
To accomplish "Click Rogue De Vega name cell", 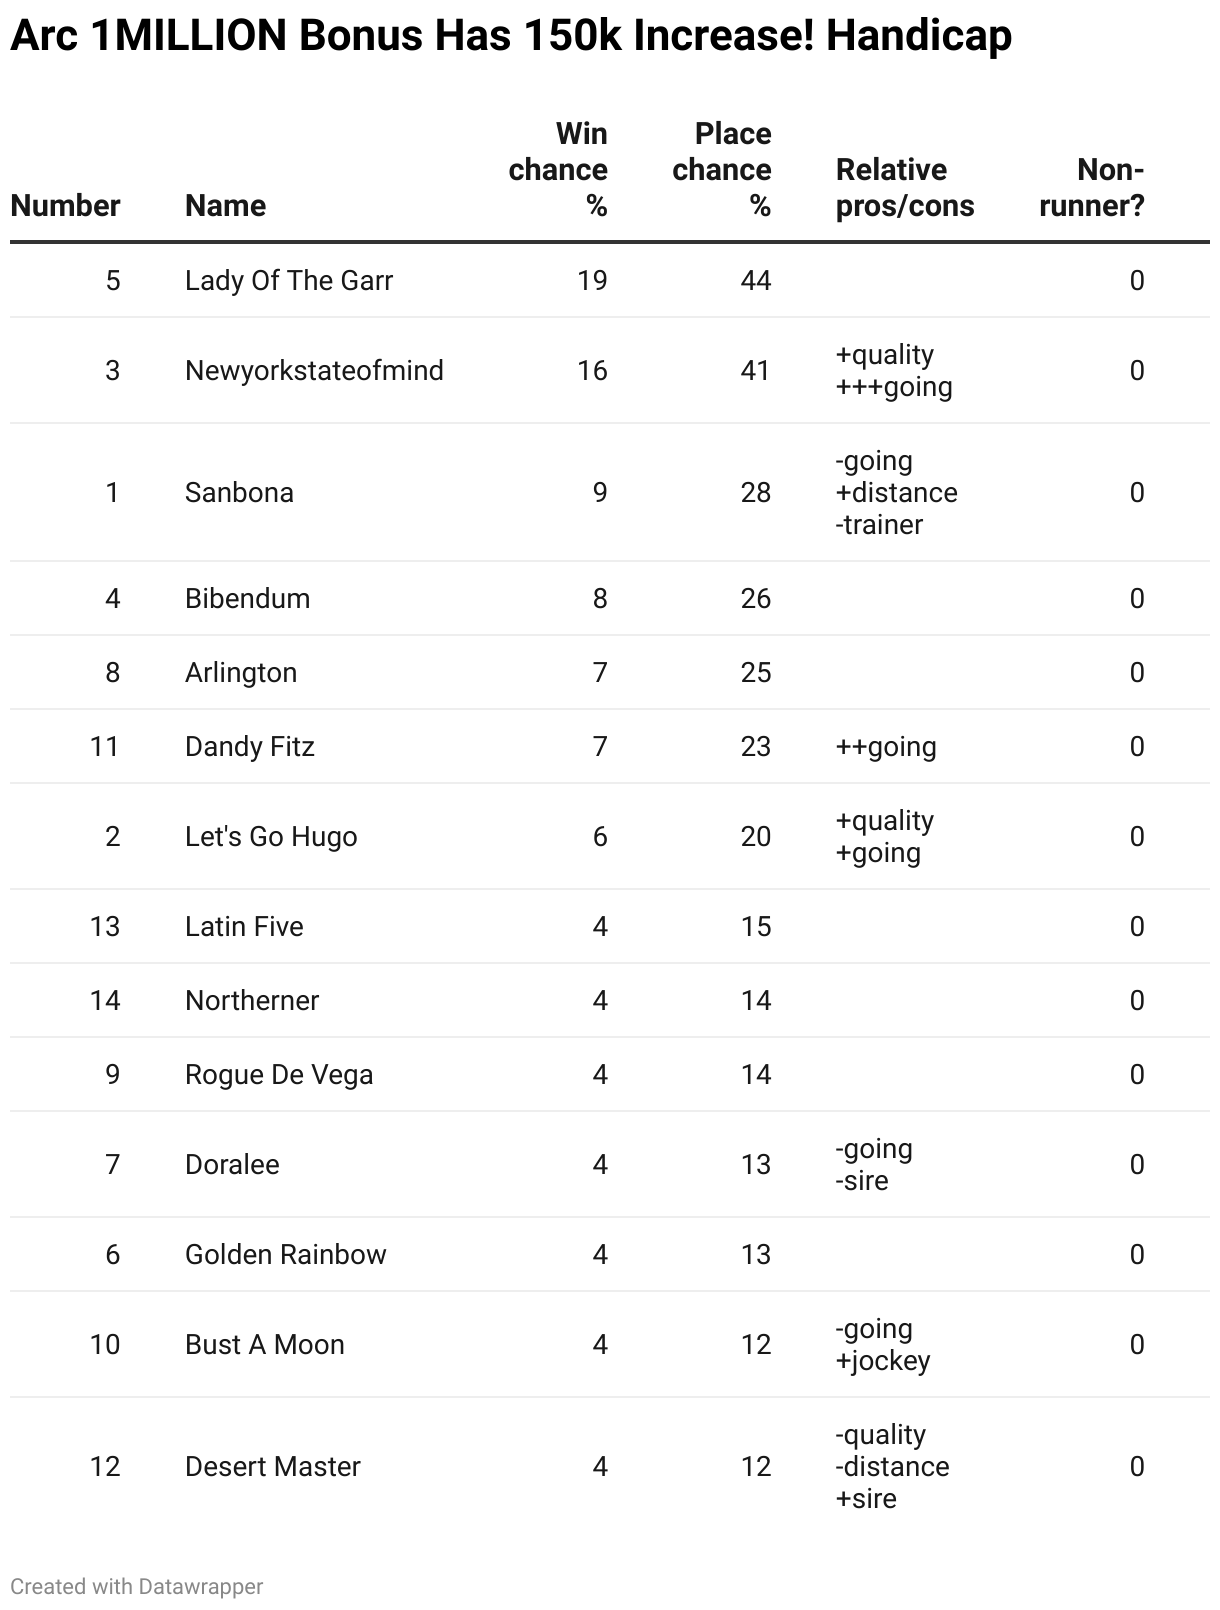I will pos(279,1075).
